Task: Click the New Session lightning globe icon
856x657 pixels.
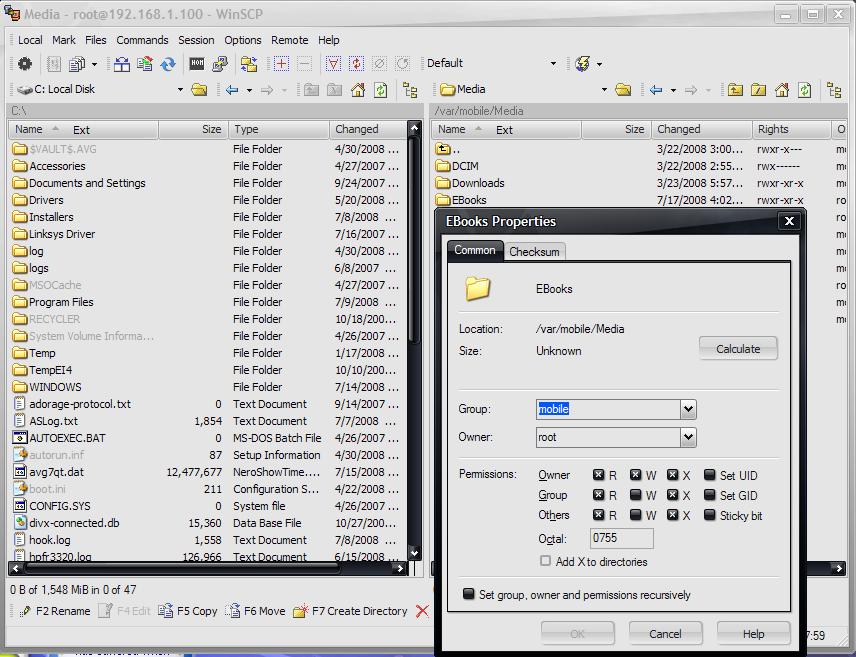Action: [582, 64]
